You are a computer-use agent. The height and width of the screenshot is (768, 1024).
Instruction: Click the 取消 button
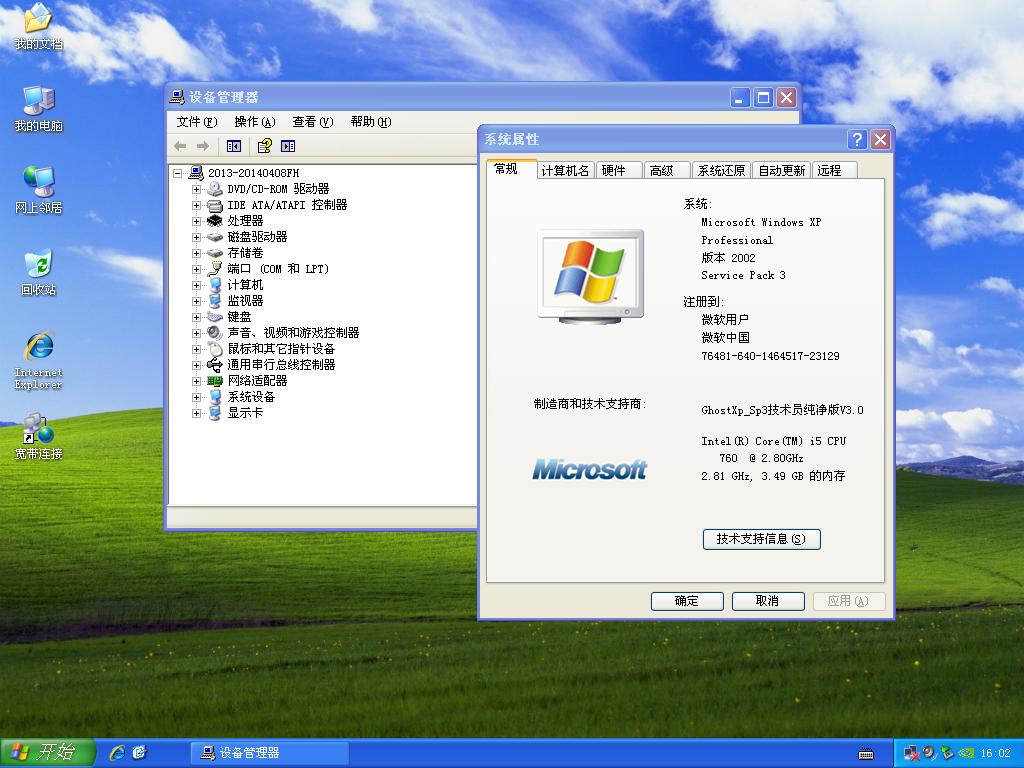[x=767, y=601]
